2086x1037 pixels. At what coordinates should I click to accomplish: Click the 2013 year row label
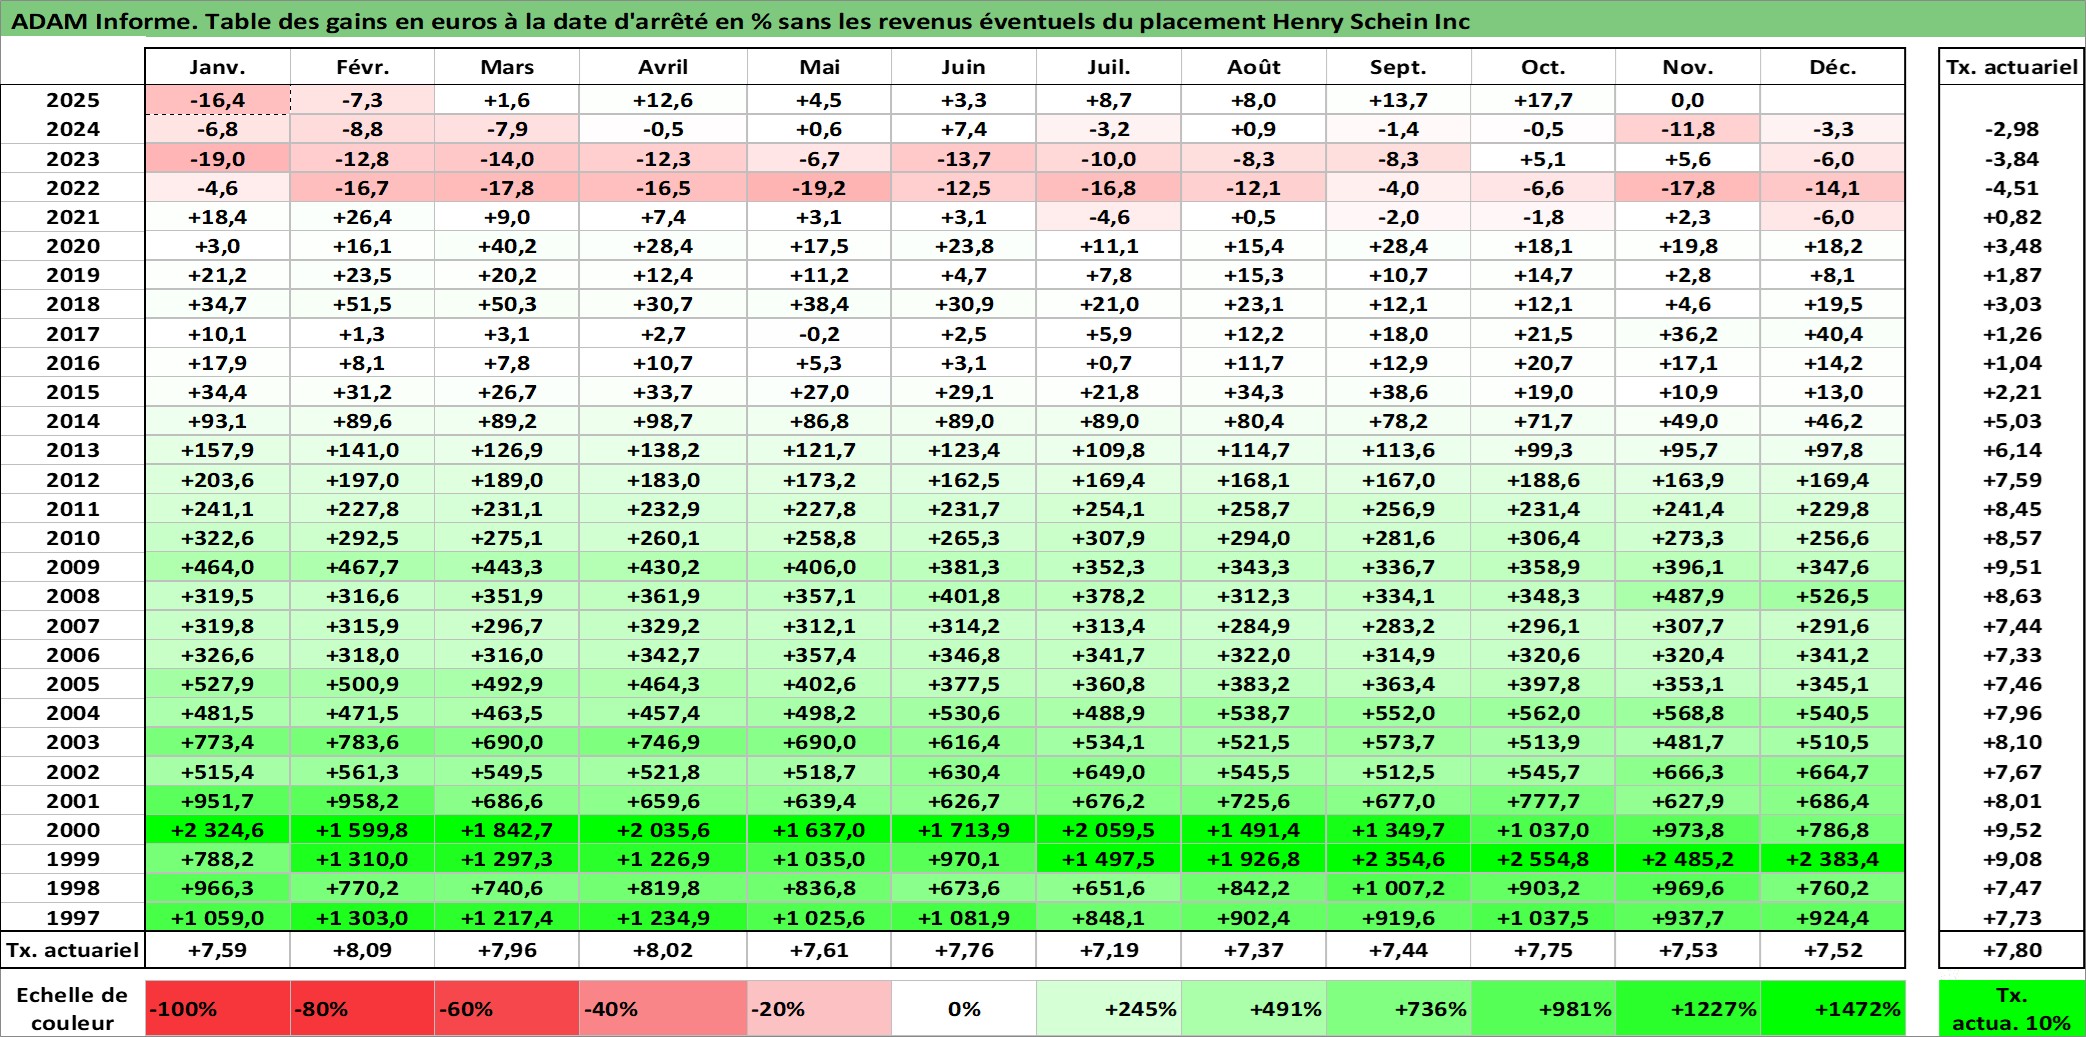tap(73, 450)
